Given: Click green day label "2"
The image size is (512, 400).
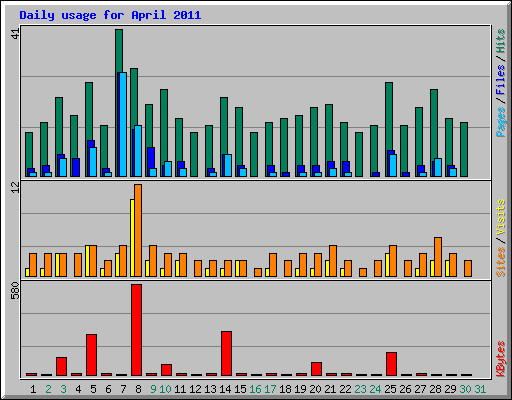Looking at the screenshot, I should pyautogui.click(x=48, y=389).
